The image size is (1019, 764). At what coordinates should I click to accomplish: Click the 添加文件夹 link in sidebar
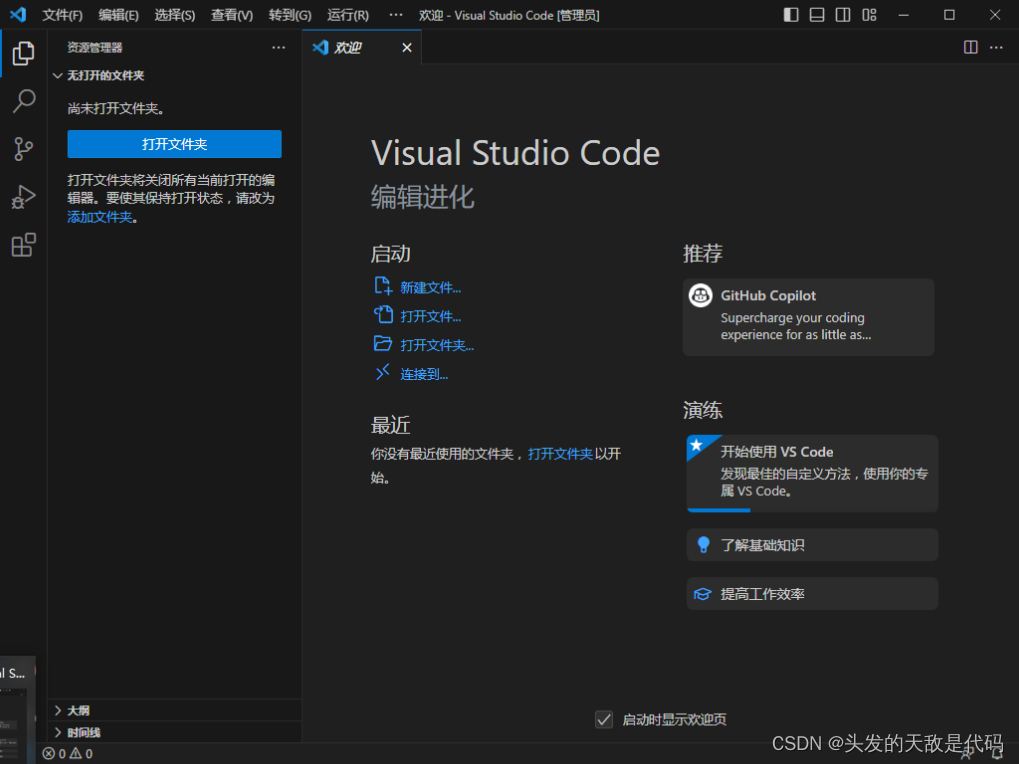click(99, 217)
